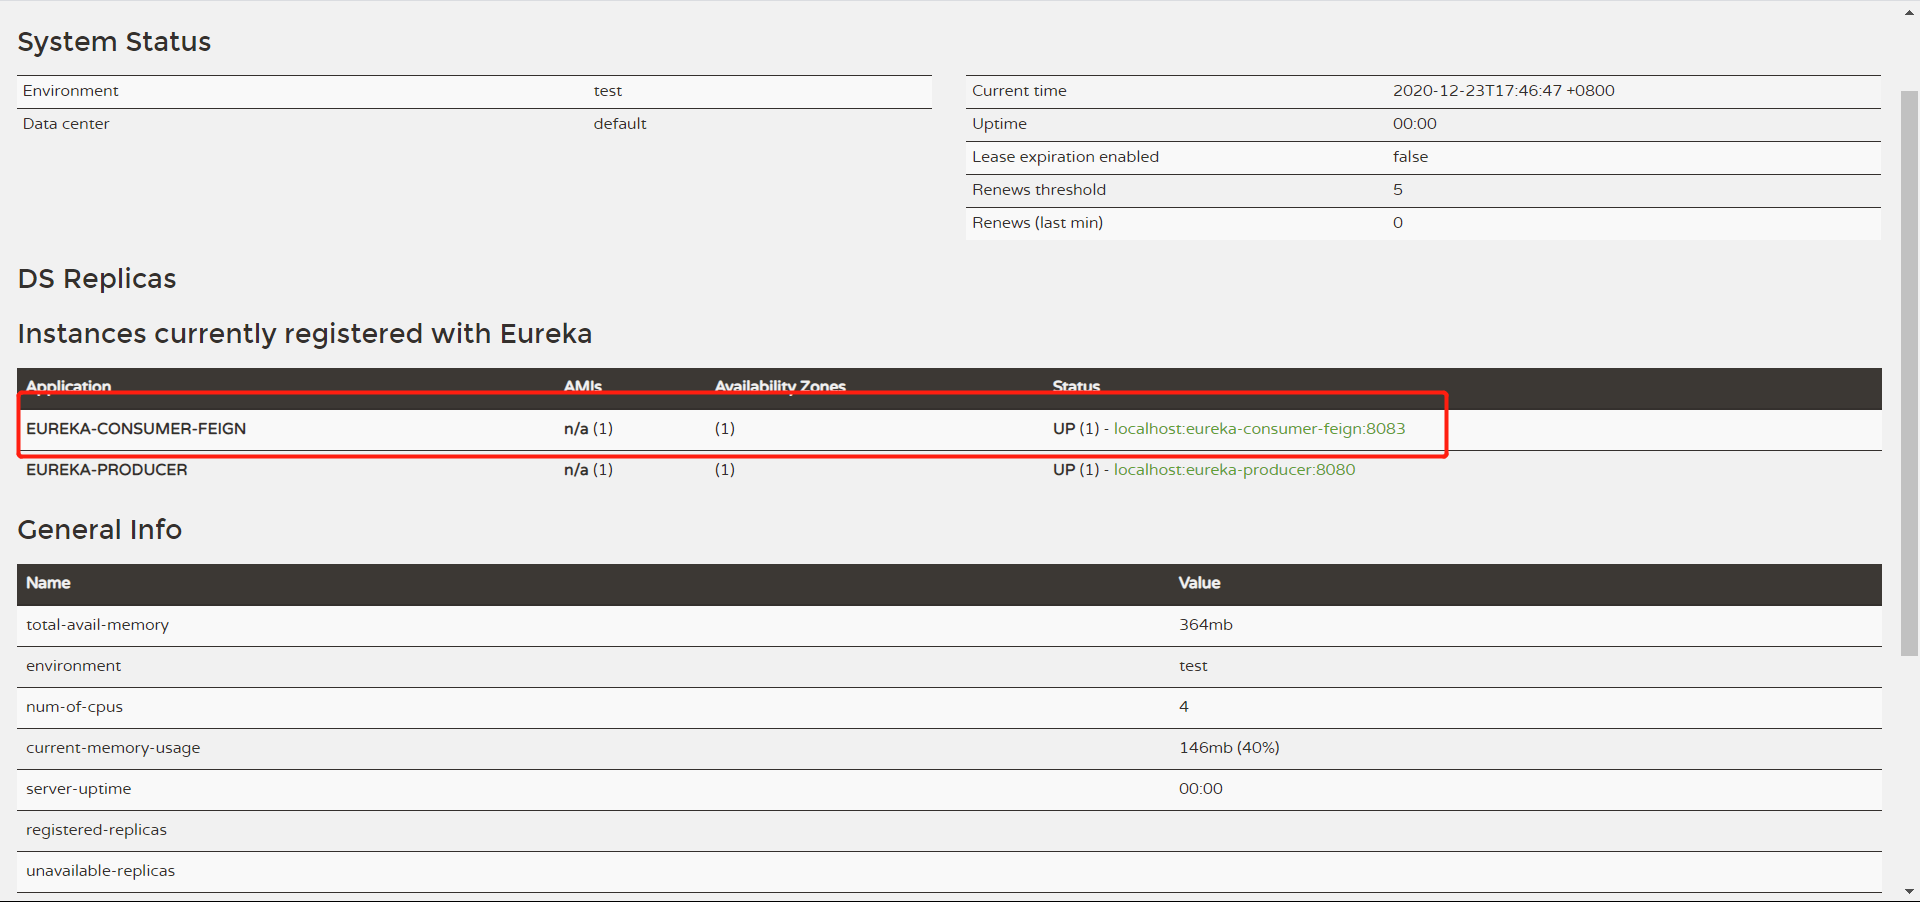The image size is (1920, 902).
Task: Click the Availability Zones value for EUREKA-CONSUMER-FEIGN
Action: pyautogui.click(x=725, y=428)
